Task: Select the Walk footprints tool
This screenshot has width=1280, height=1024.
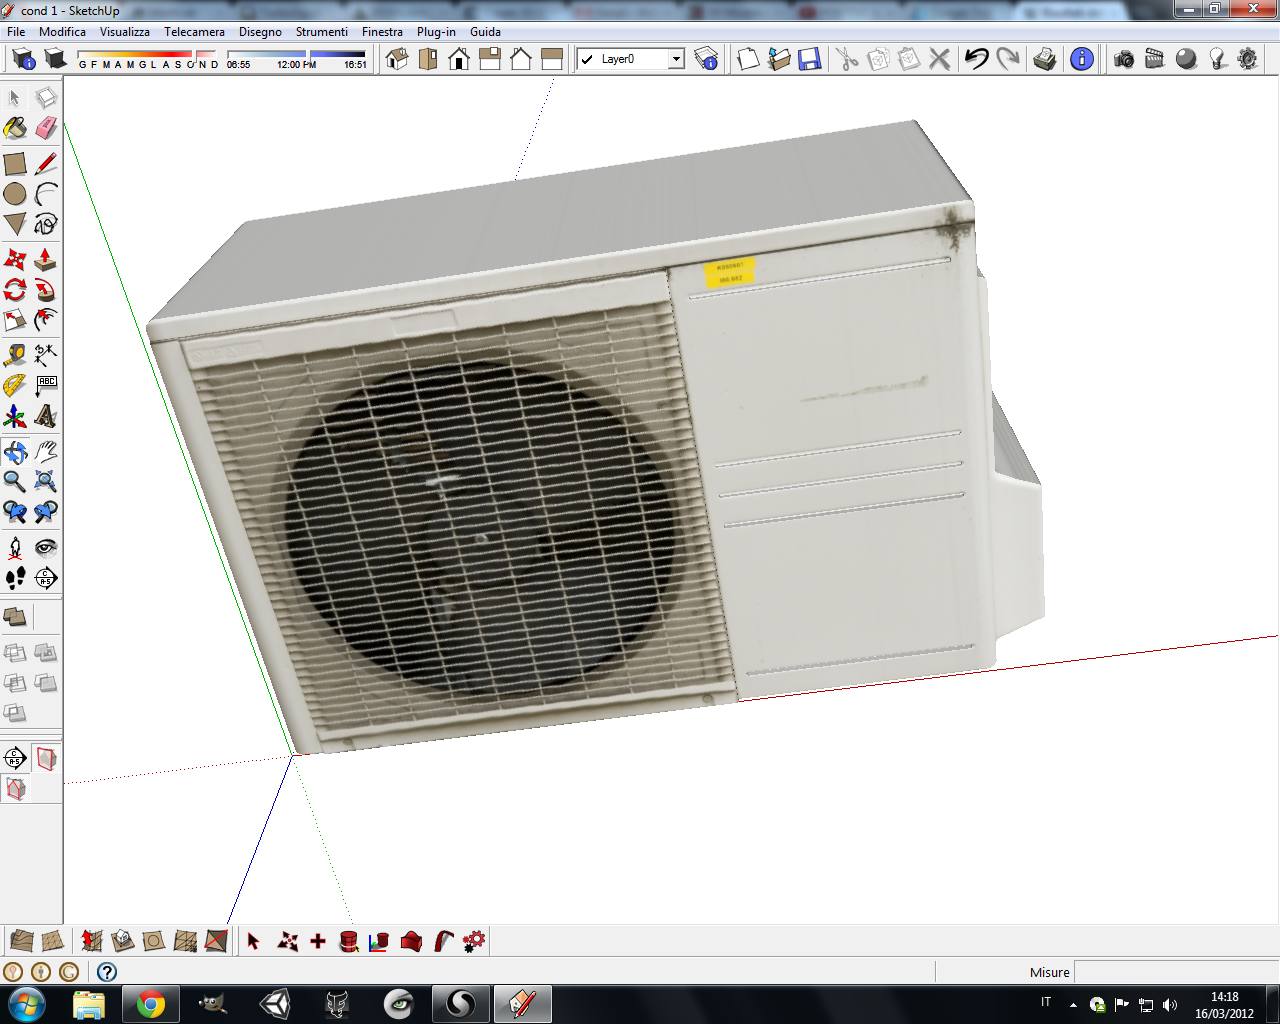Action: (15, 577)
